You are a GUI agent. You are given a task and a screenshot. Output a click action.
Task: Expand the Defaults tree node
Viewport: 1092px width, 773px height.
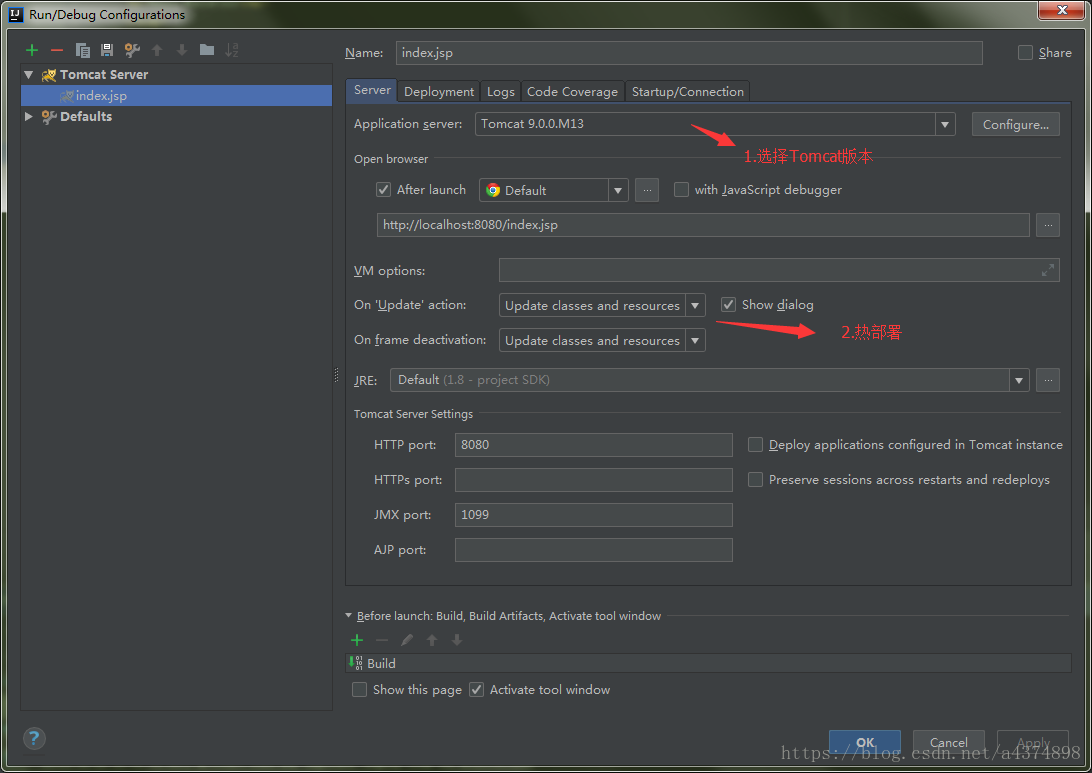pos(29,116)
